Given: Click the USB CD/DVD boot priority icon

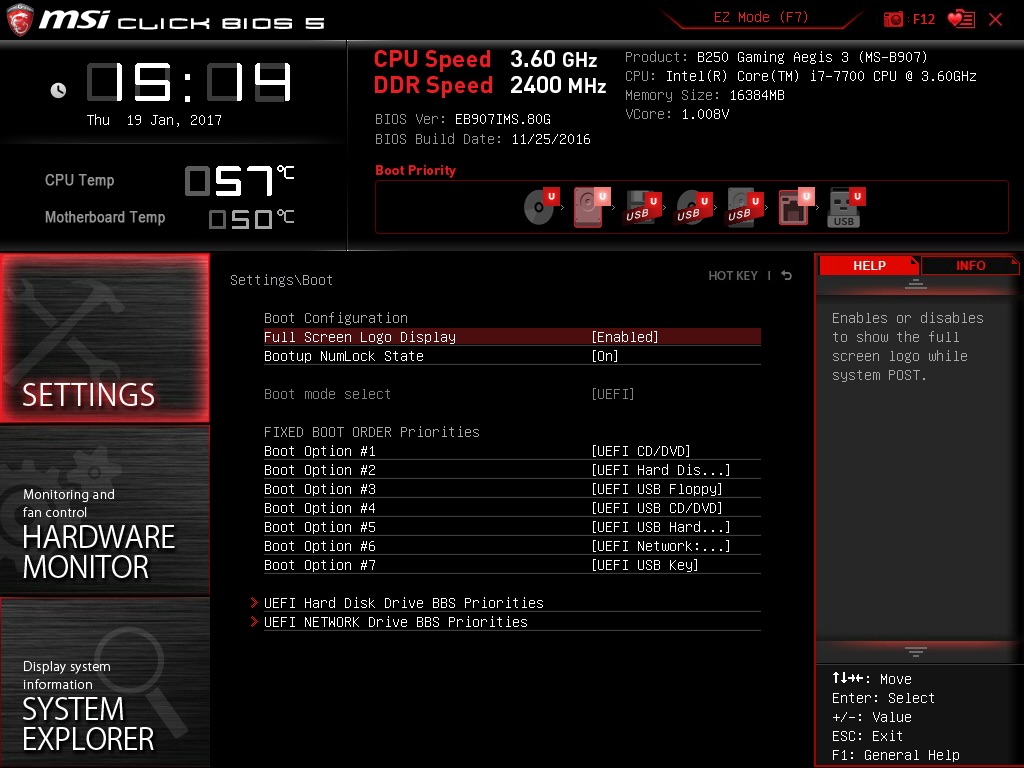Looking at the screenshot, I should (x=694, y=208).
